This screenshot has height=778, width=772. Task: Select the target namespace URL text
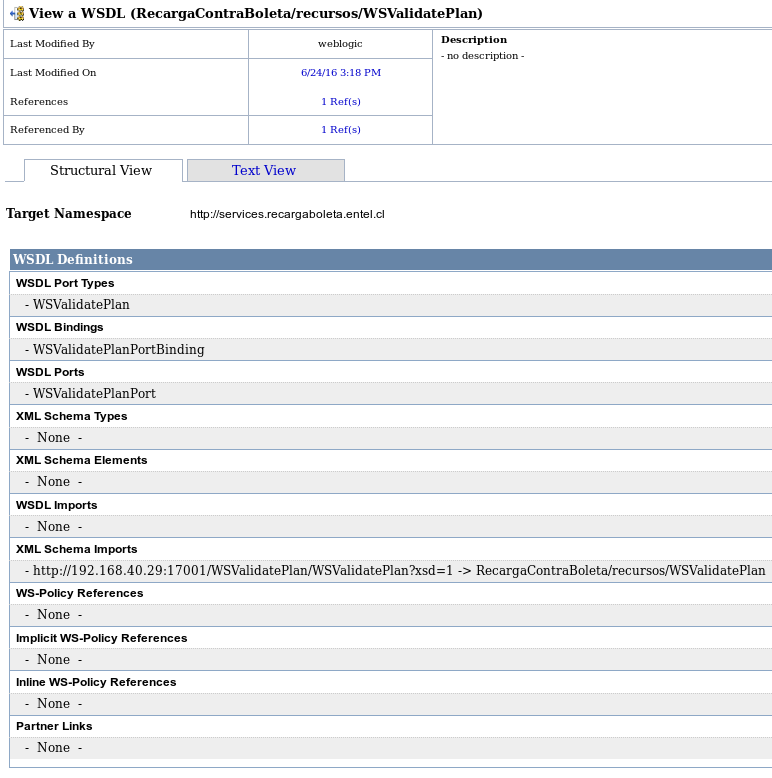coord(287,214)
